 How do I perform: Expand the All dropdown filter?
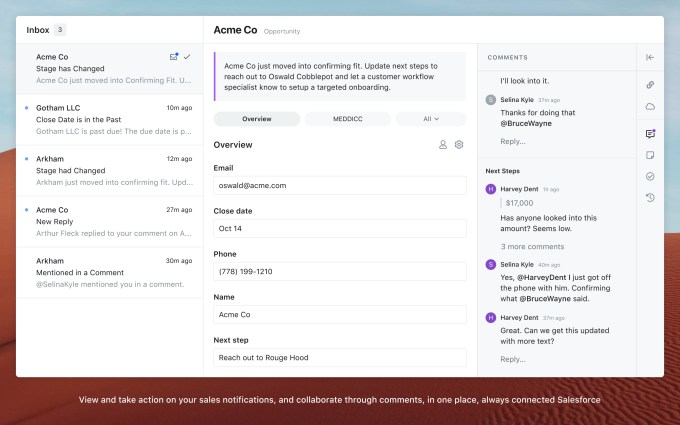(x=431, y=119)
